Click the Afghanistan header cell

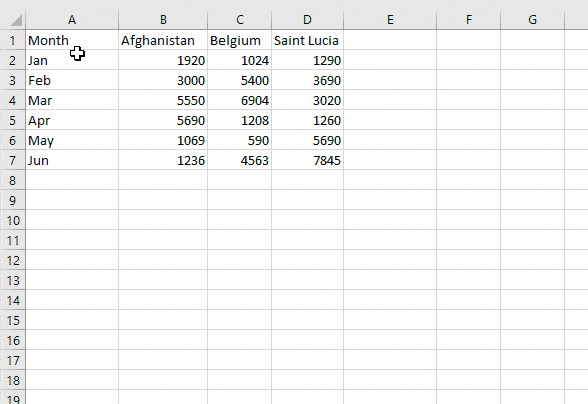coord(163,40)
